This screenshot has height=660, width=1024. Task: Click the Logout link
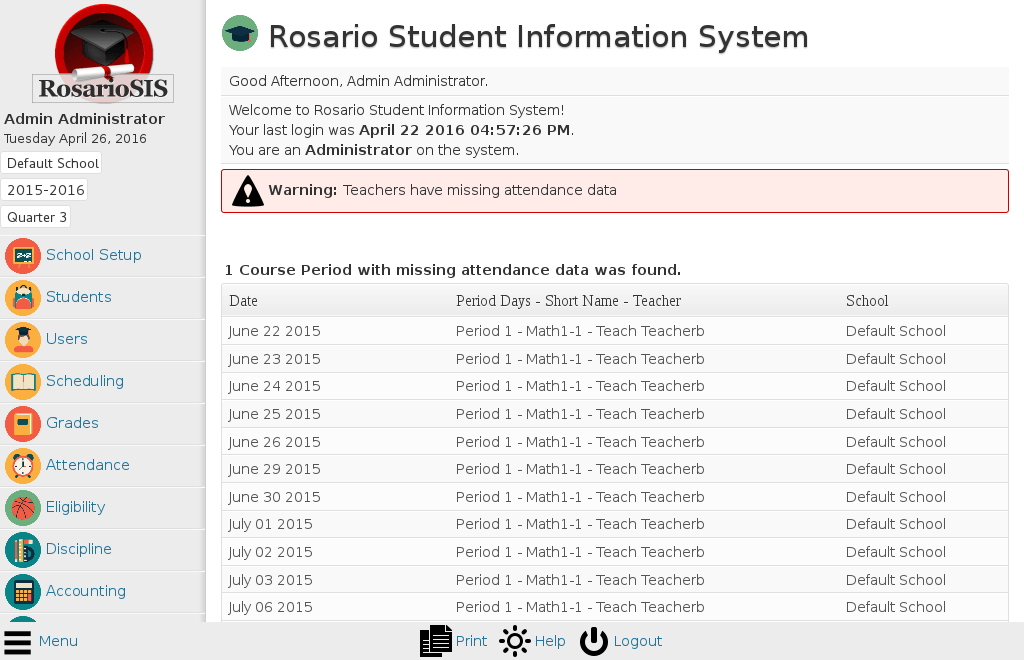click(x=637, y=641)
